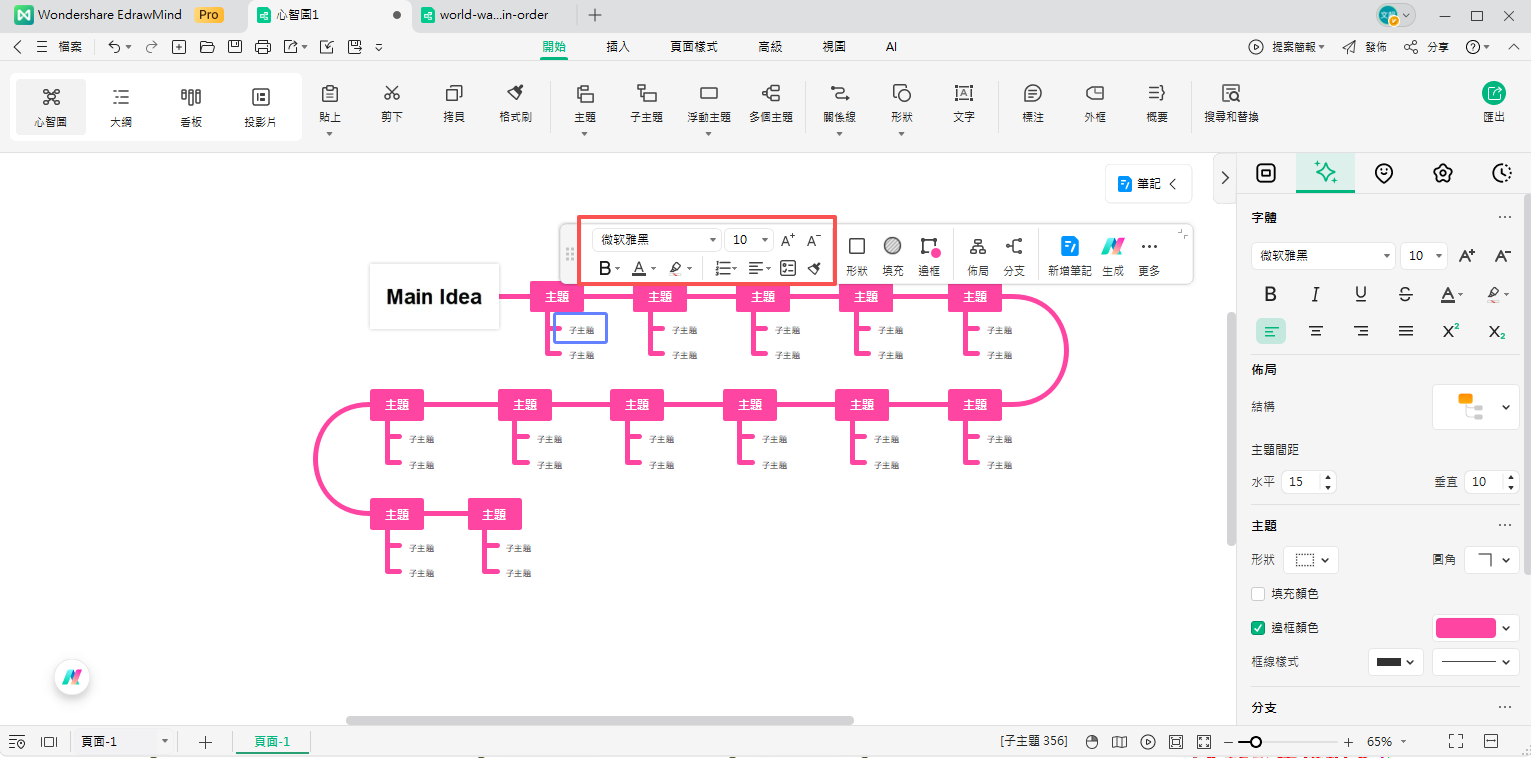Open the Page Style (頁面樣式) tab
1531x758 pixels.
pyautogui.click(x=693, y=47)
